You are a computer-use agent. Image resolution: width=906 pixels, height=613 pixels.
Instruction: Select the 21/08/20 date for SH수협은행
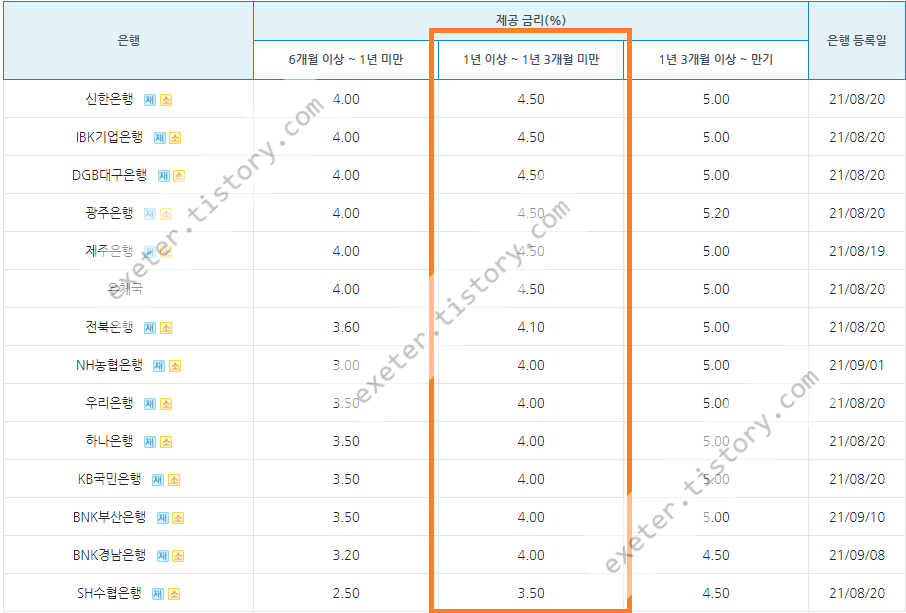pyautogui.click(x=857, y=593)
